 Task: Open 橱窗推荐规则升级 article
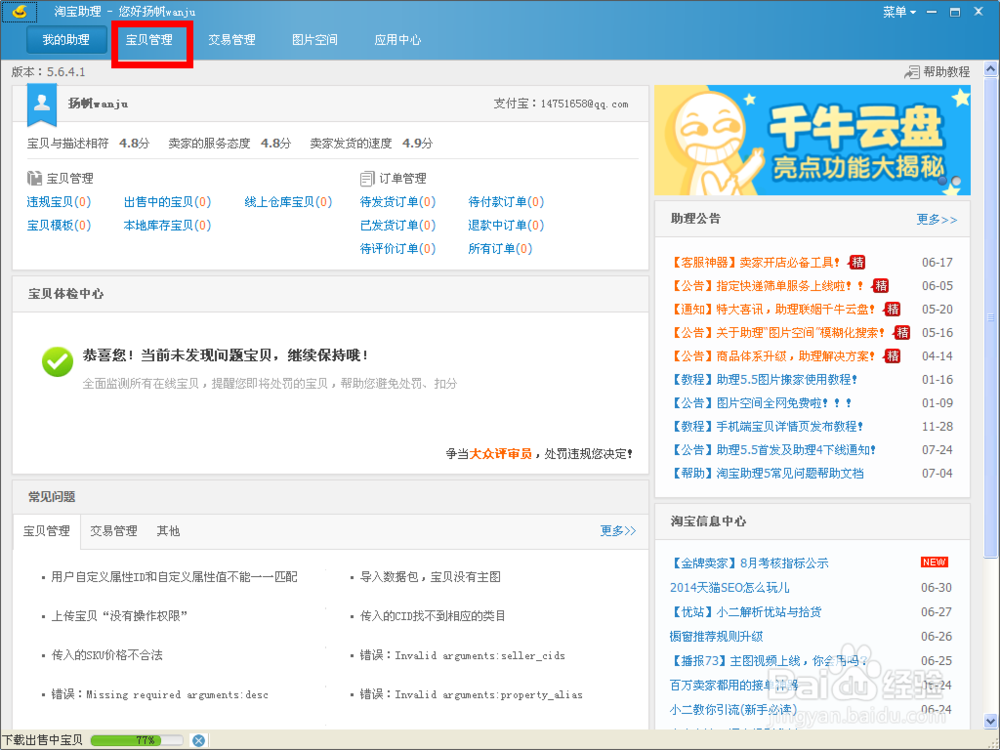point(716,636)
